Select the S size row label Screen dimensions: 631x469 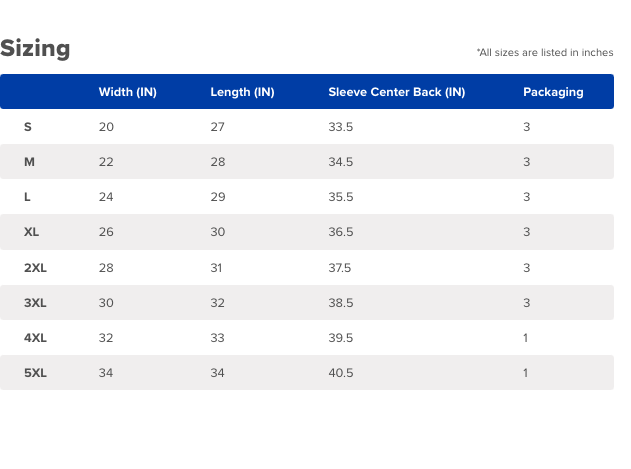pyautogui.click(x=28, y=127)
